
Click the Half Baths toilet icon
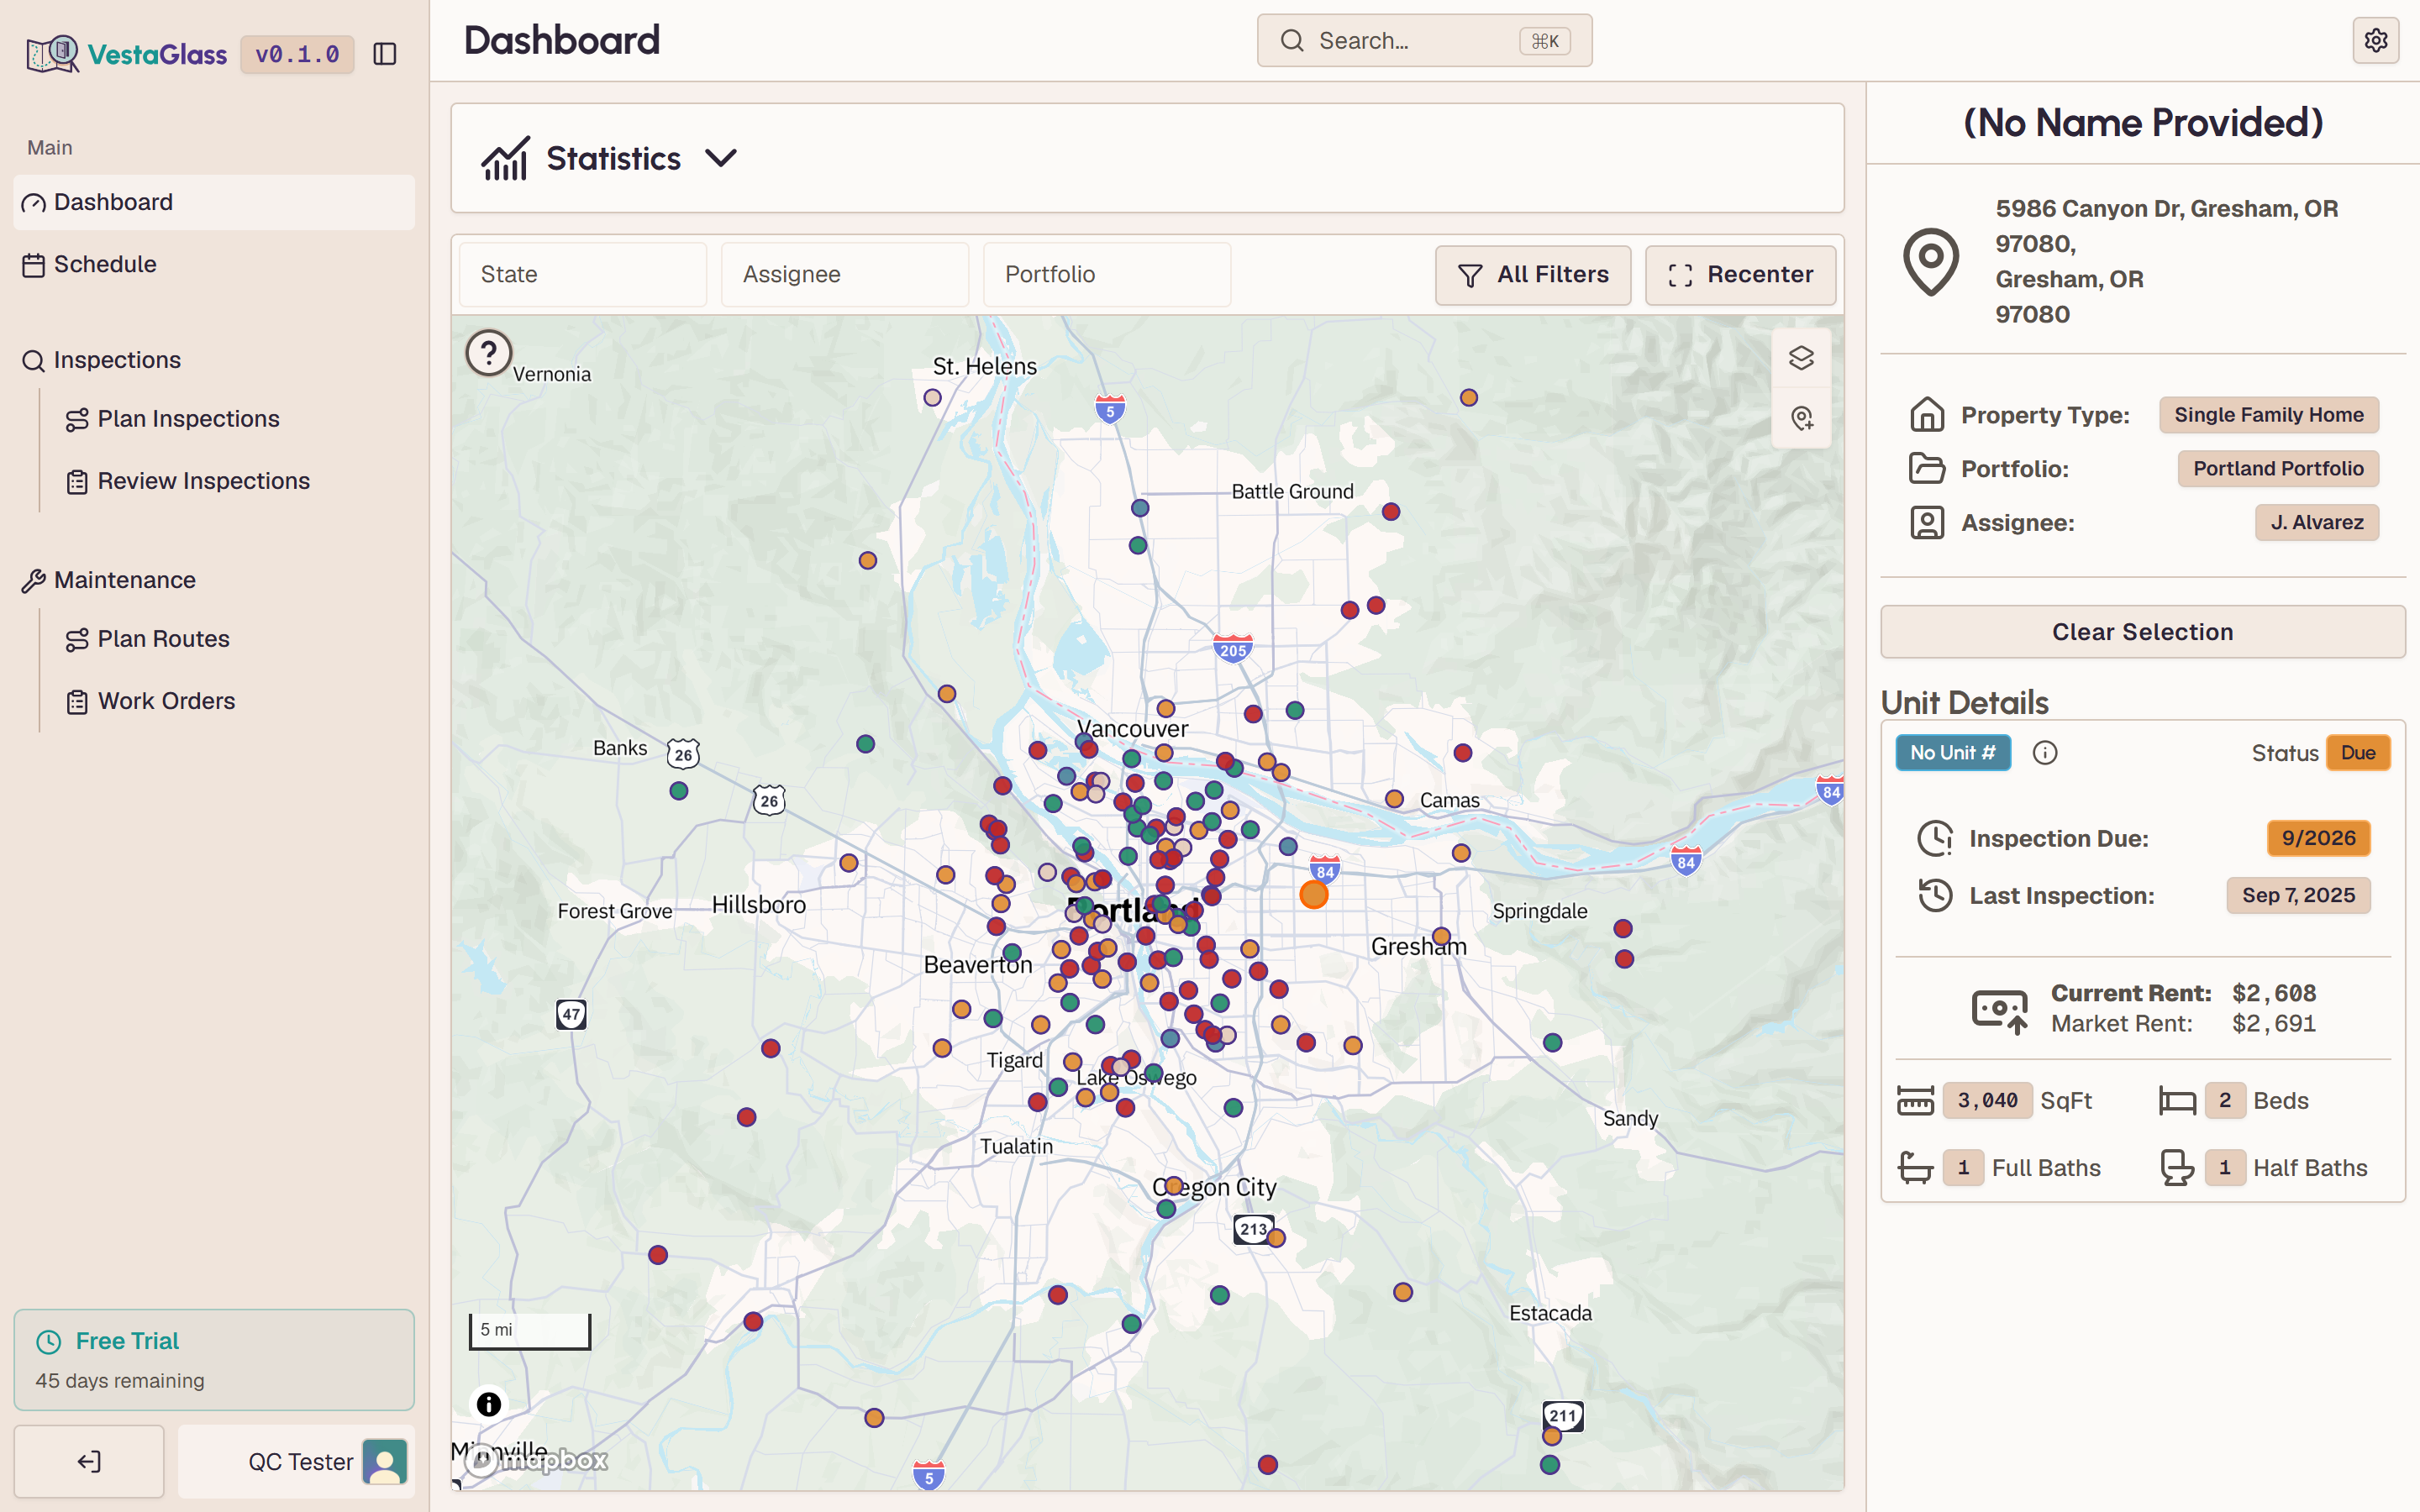[2177, 1168]
